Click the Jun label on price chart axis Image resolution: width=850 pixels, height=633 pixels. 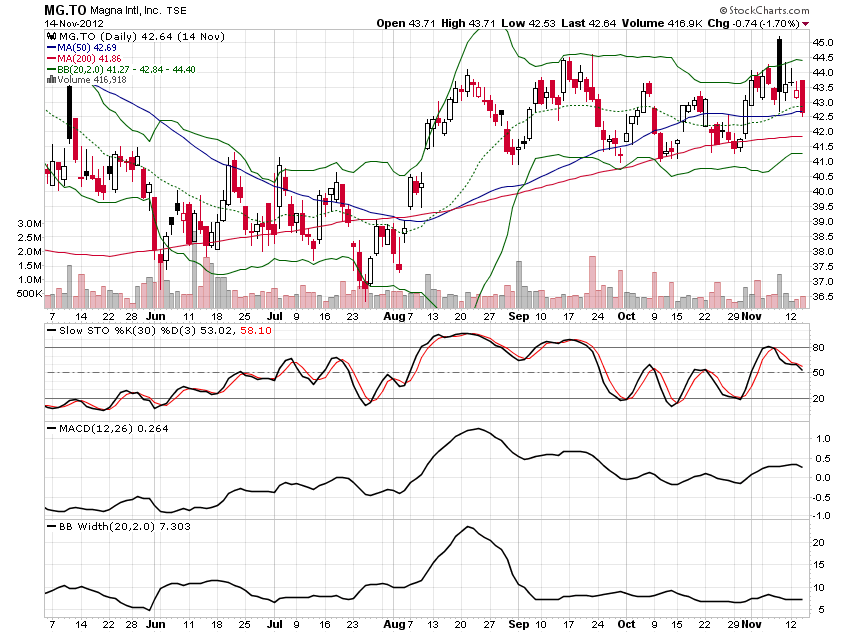(x=156, y=316)
